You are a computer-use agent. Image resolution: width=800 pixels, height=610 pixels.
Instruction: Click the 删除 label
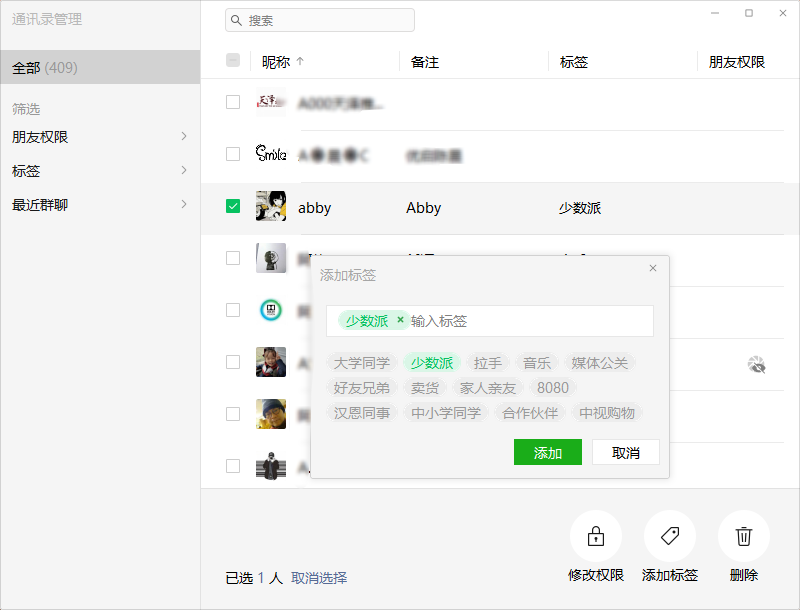tap(743, 575)
